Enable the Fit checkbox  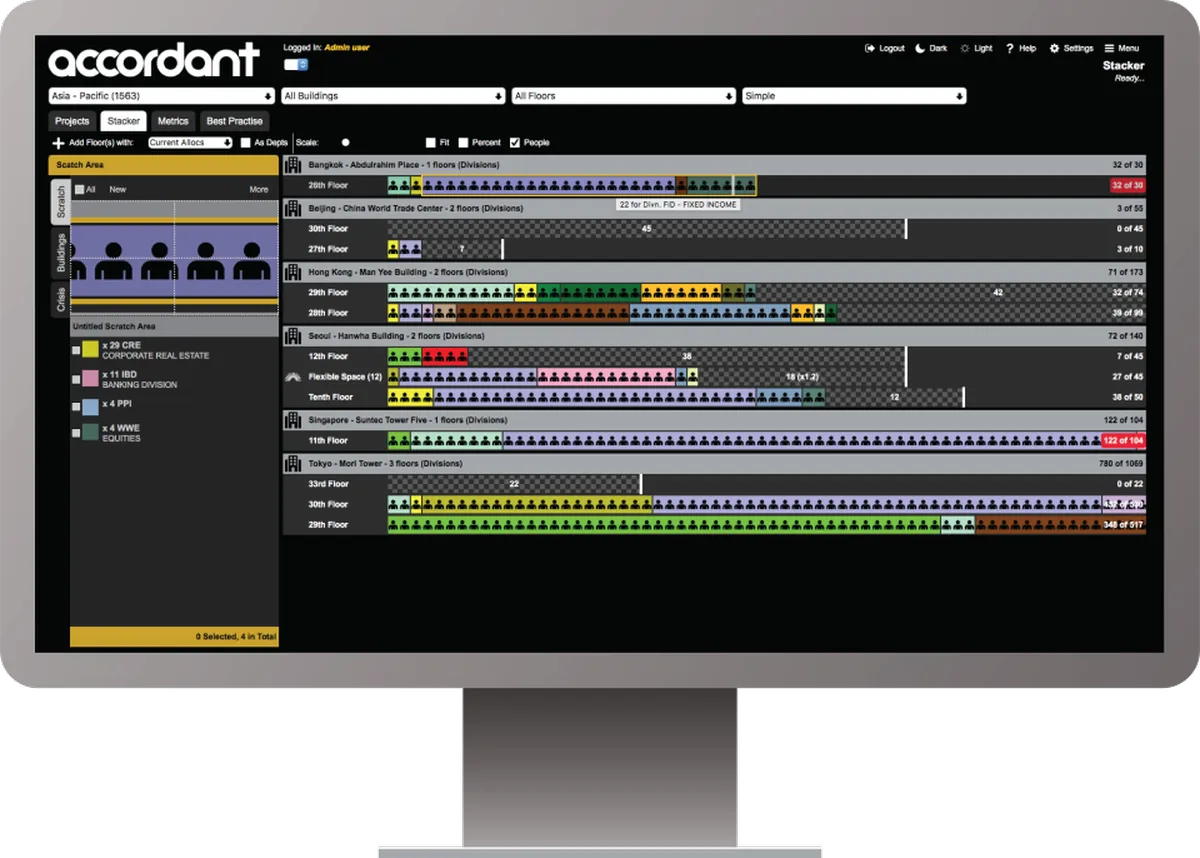431,143
